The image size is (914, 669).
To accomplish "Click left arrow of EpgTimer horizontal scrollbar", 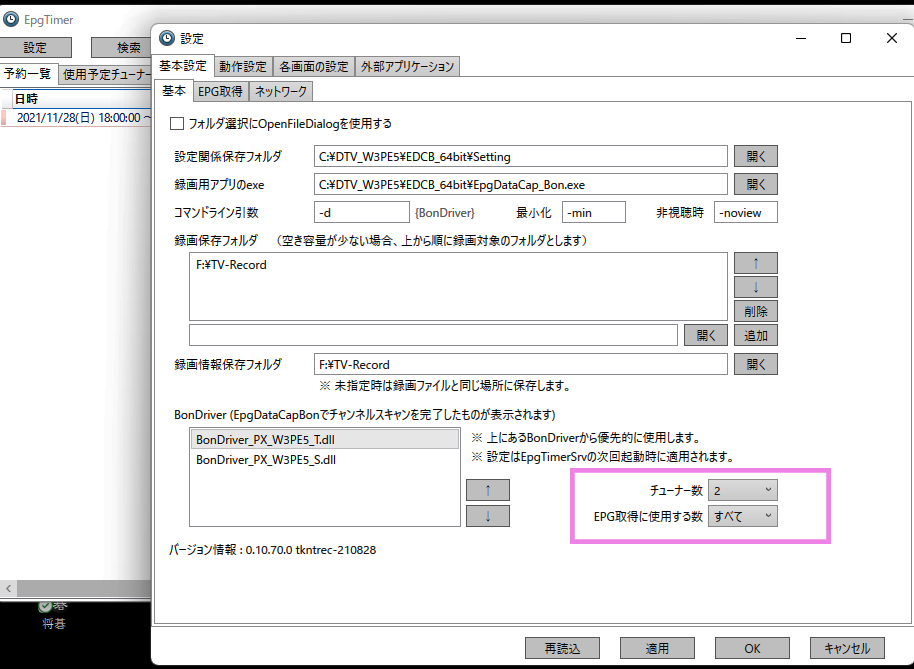I will coord(8,588).
